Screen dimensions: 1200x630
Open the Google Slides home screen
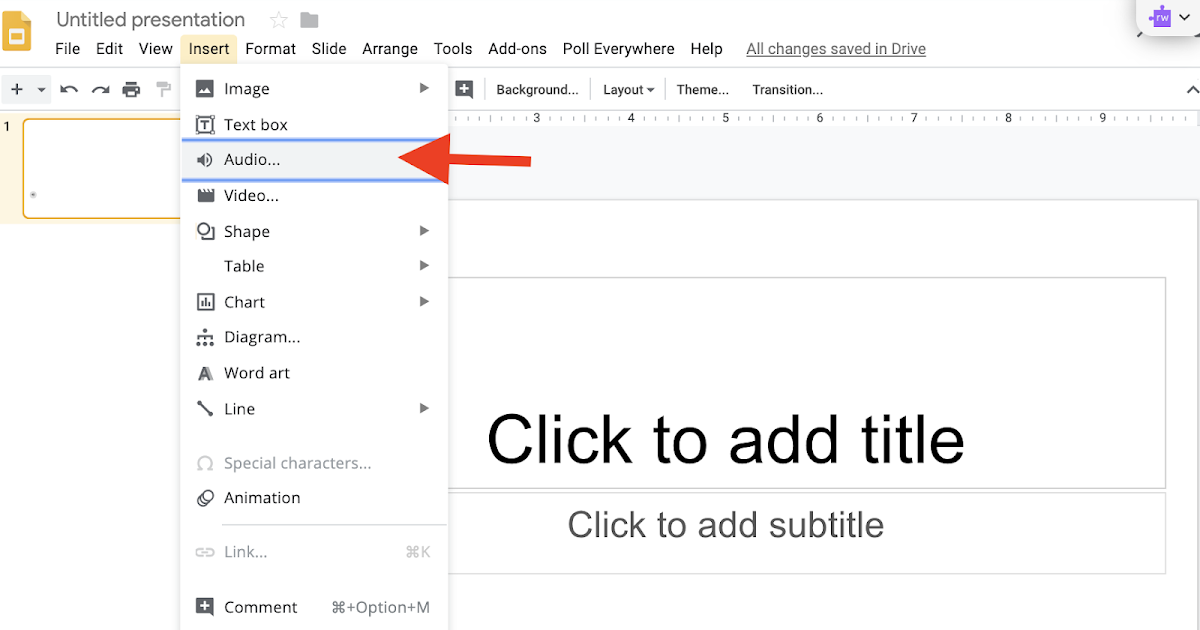point(17,31)
